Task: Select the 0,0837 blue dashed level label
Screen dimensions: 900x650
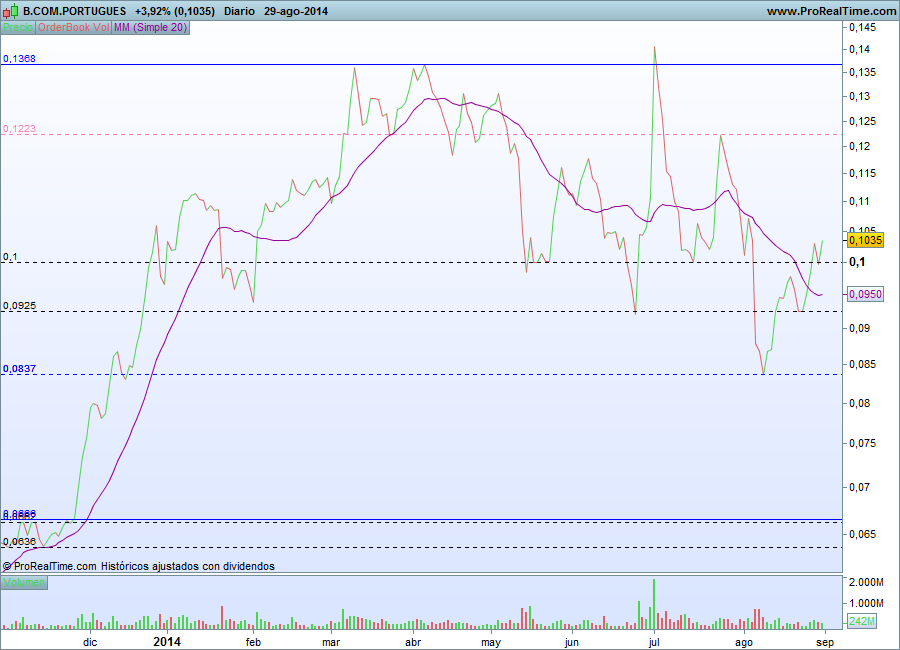Action: point(19,369)
